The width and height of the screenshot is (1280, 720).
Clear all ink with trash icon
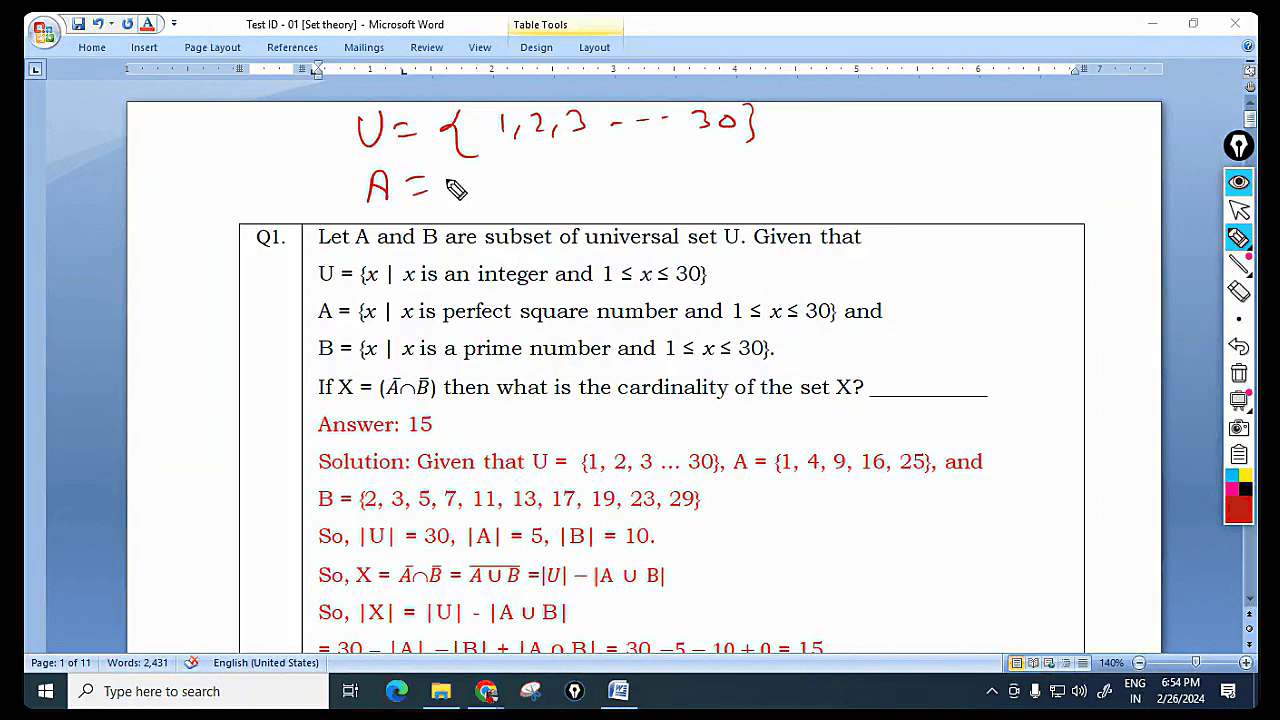tap(1239, 373)
